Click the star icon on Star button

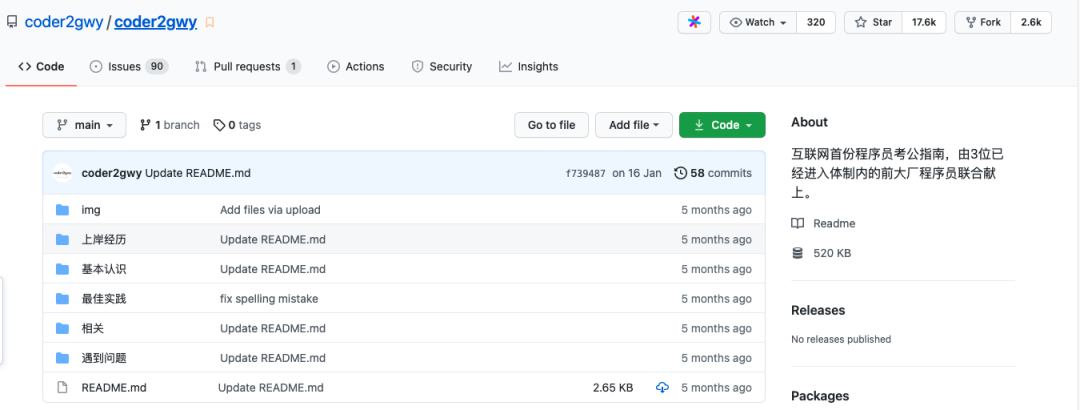(860, 23)
